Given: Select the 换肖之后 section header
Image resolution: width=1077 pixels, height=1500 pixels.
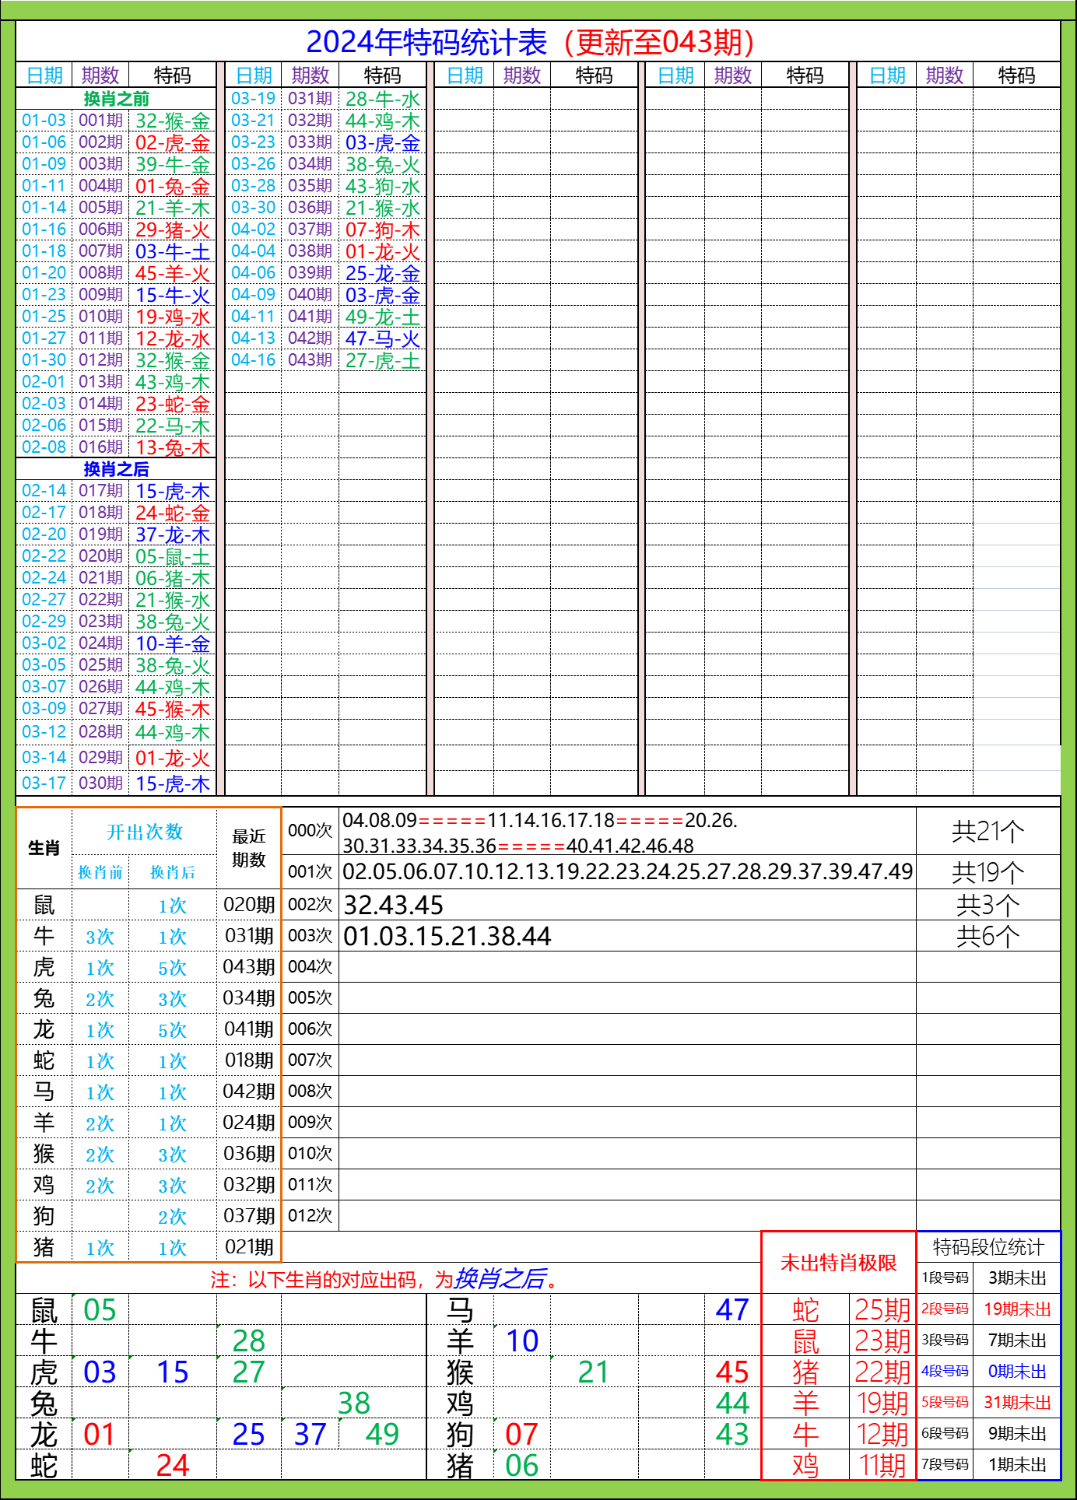Looking at the screenshot, I should click(116, 470).
